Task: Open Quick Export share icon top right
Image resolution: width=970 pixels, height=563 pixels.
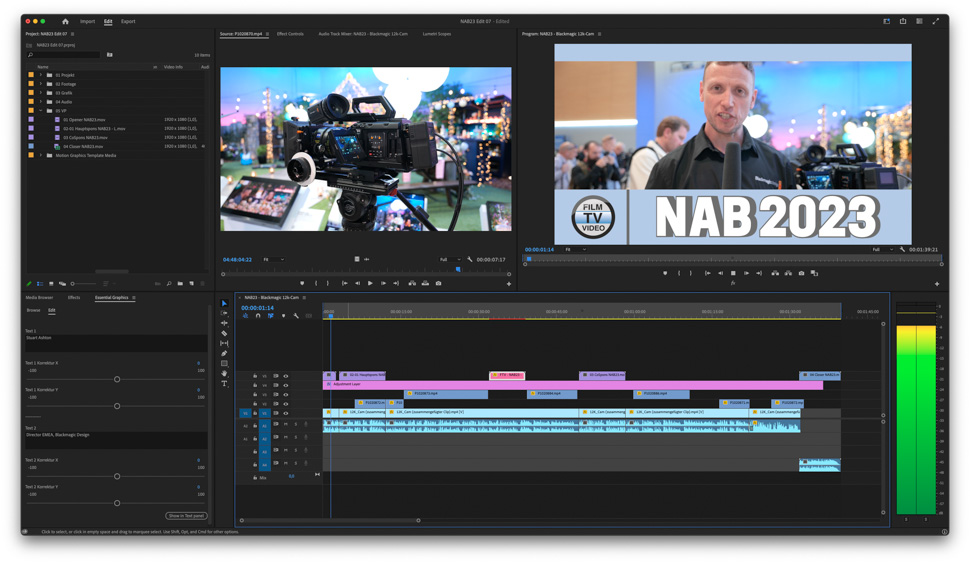Action: pyautogui.click(x=903, y=21)
